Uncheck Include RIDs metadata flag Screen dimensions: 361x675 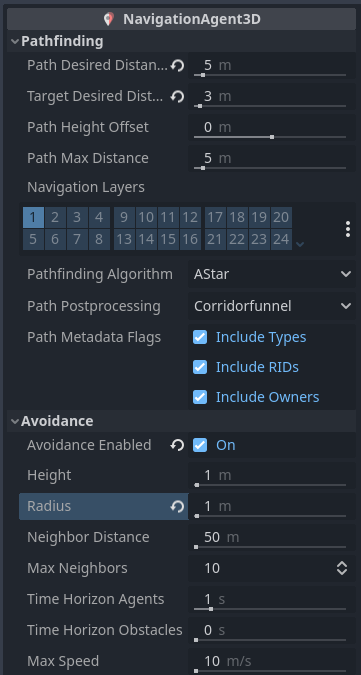click(x=200, y=367)
